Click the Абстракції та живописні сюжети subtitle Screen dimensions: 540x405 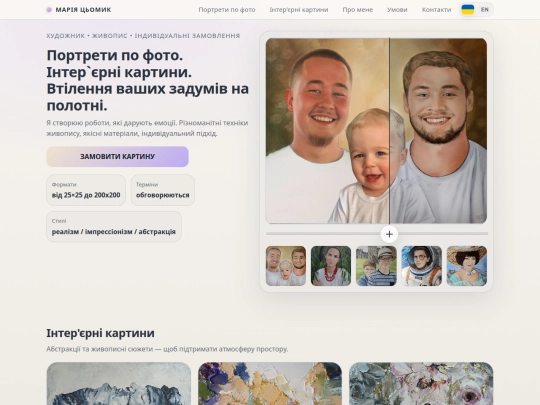(167, 349)
